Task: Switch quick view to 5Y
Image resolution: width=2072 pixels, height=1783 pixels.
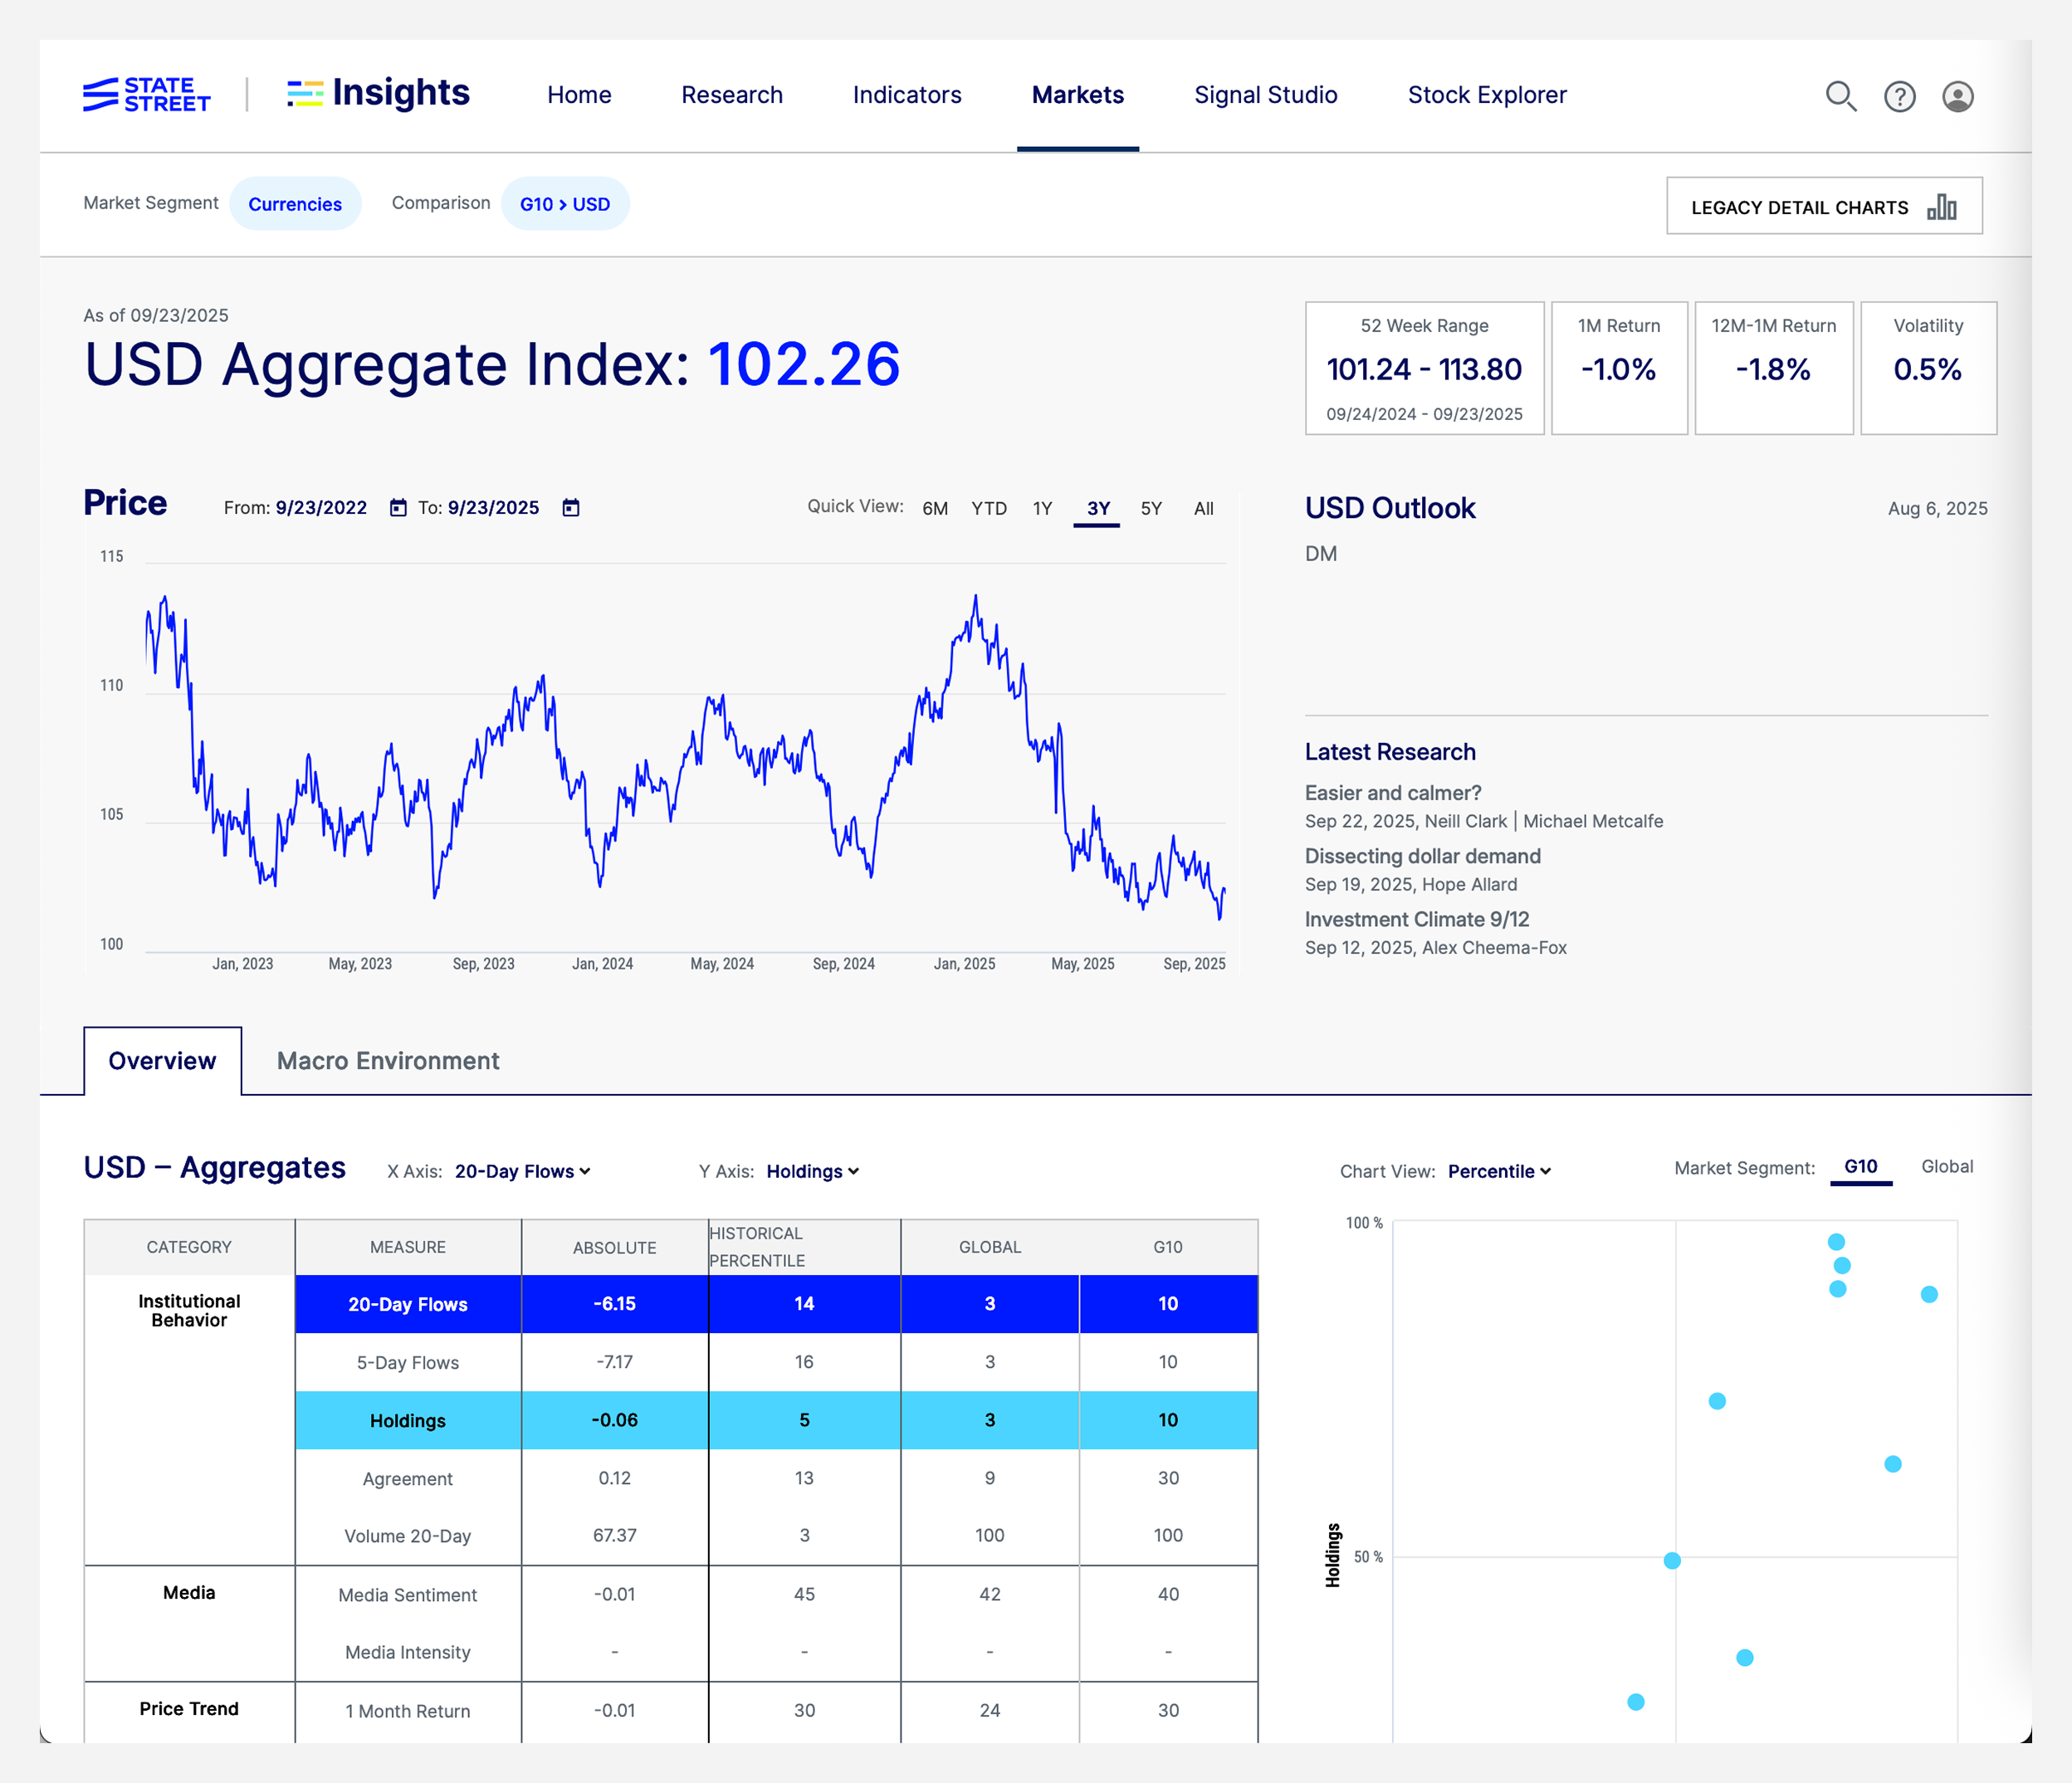Action: (x=1151, y=508)
